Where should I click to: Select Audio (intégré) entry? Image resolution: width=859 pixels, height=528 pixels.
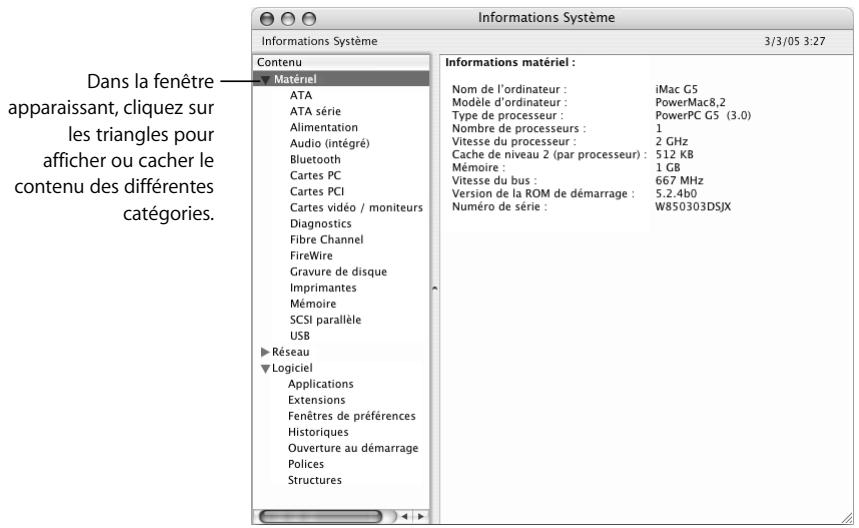(x=329, y=144)
